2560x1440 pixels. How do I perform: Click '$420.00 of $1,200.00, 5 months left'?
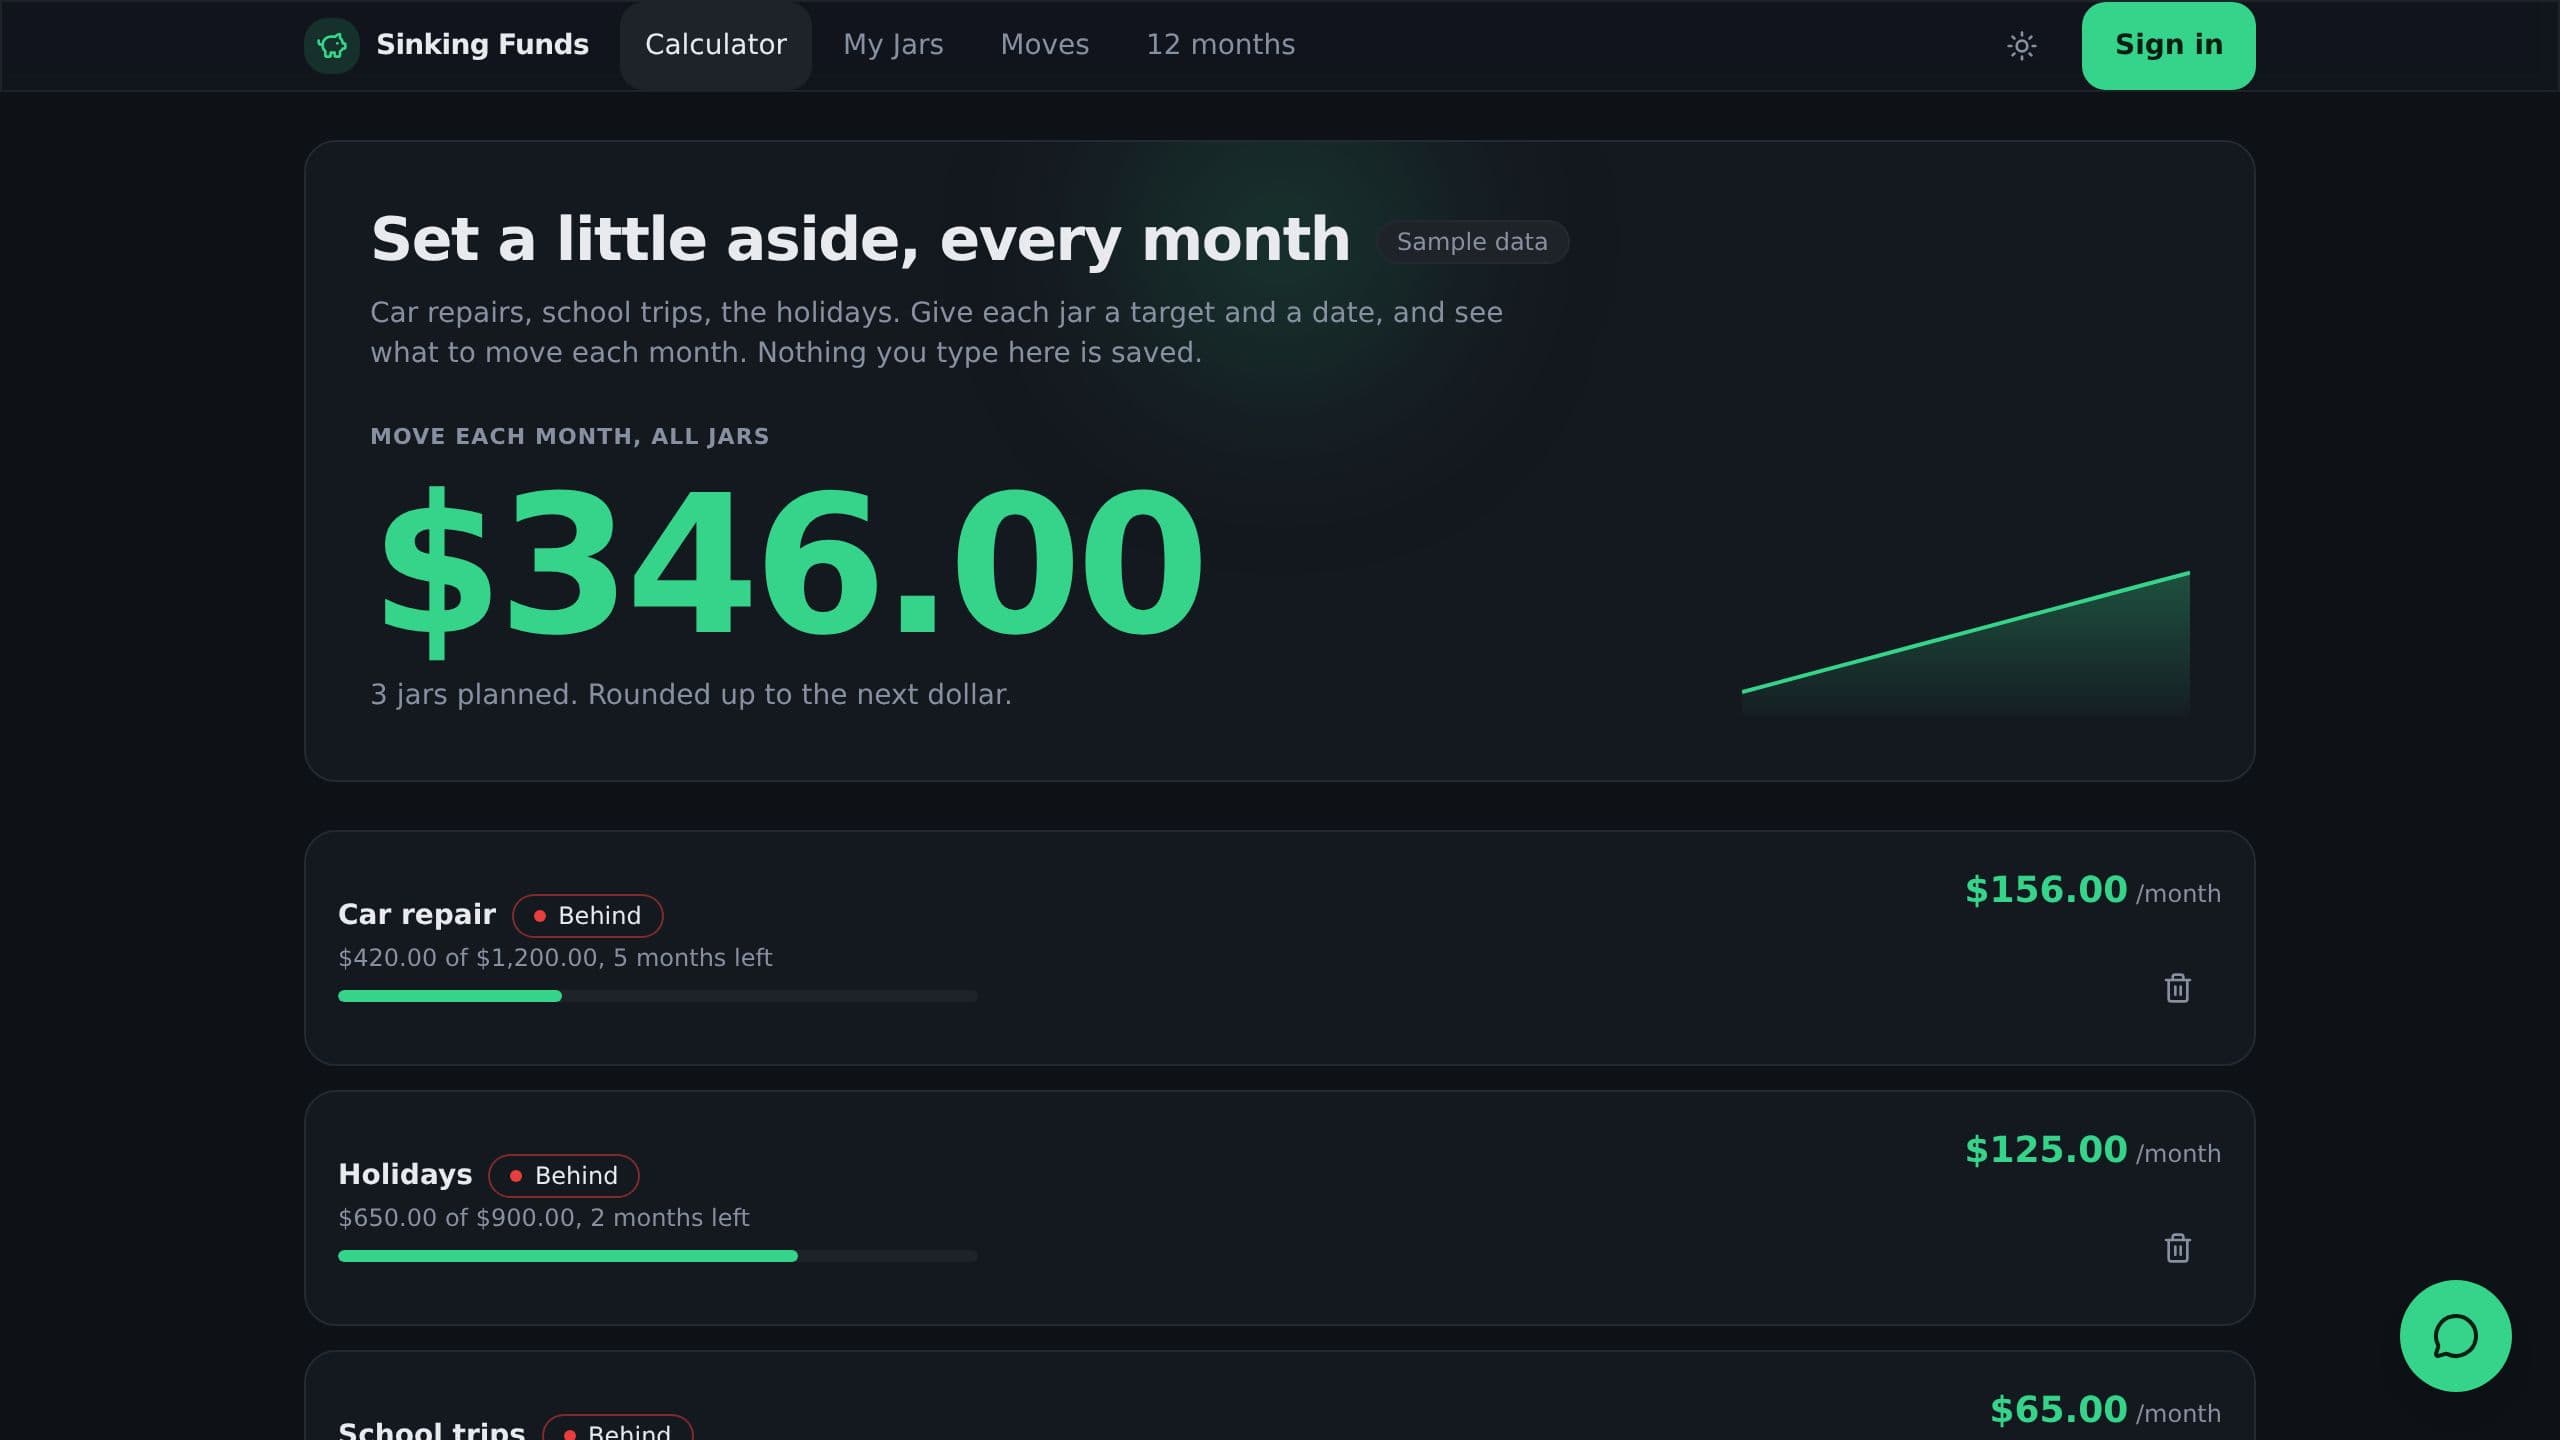click(555, 958)
